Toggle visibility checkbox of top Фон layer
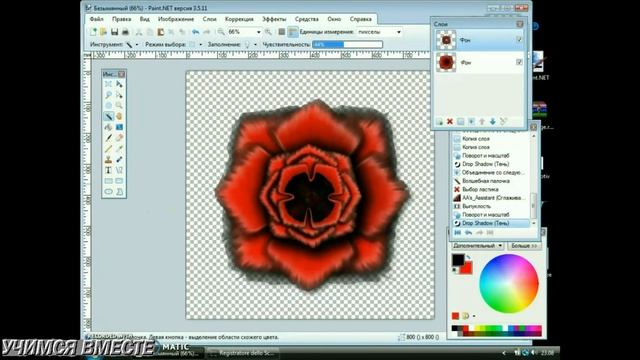640x360 pixels. point(519,40)
